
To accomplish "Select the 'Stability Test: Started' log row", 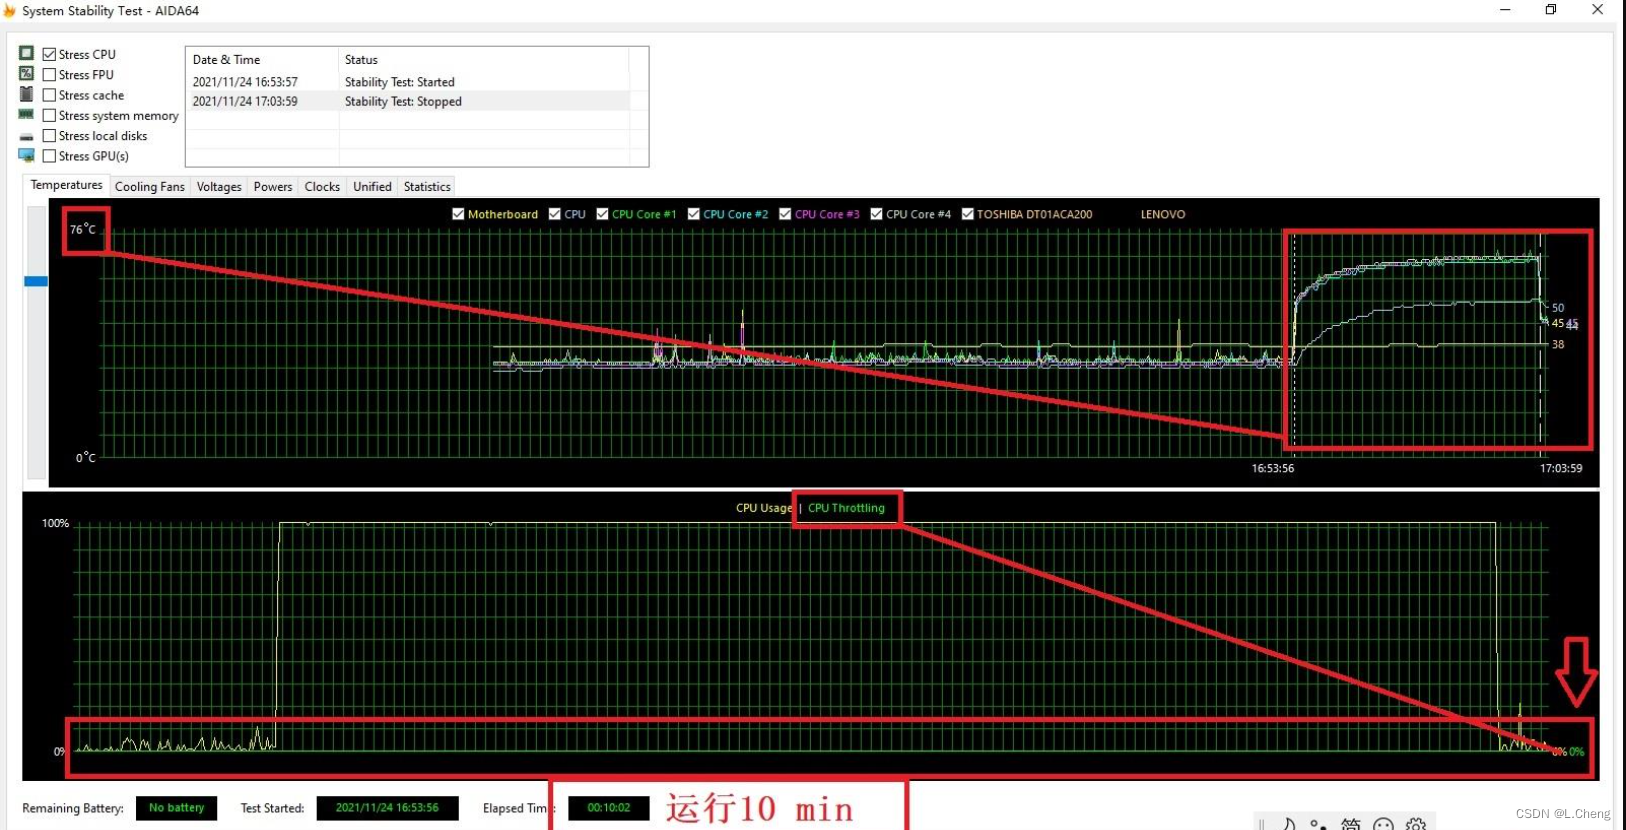I will pos(408,82).
